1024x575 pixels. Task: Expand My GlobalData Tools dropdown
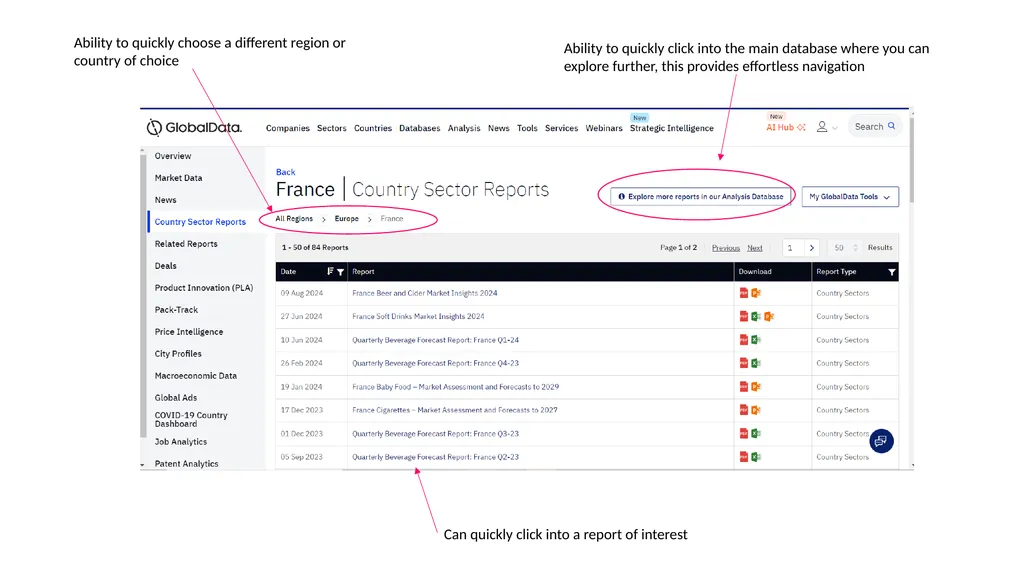[850, 197]
